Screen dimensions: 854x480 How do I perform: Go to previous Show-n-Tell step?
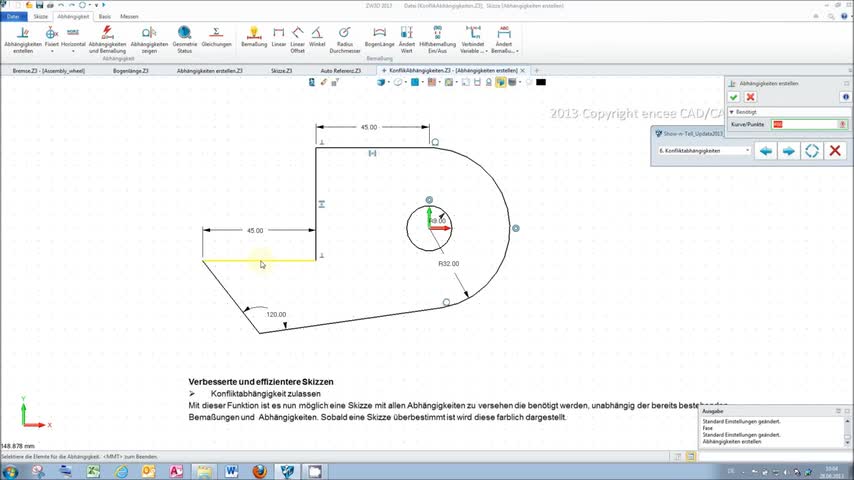pyautogui.click(x=766, y=151)
